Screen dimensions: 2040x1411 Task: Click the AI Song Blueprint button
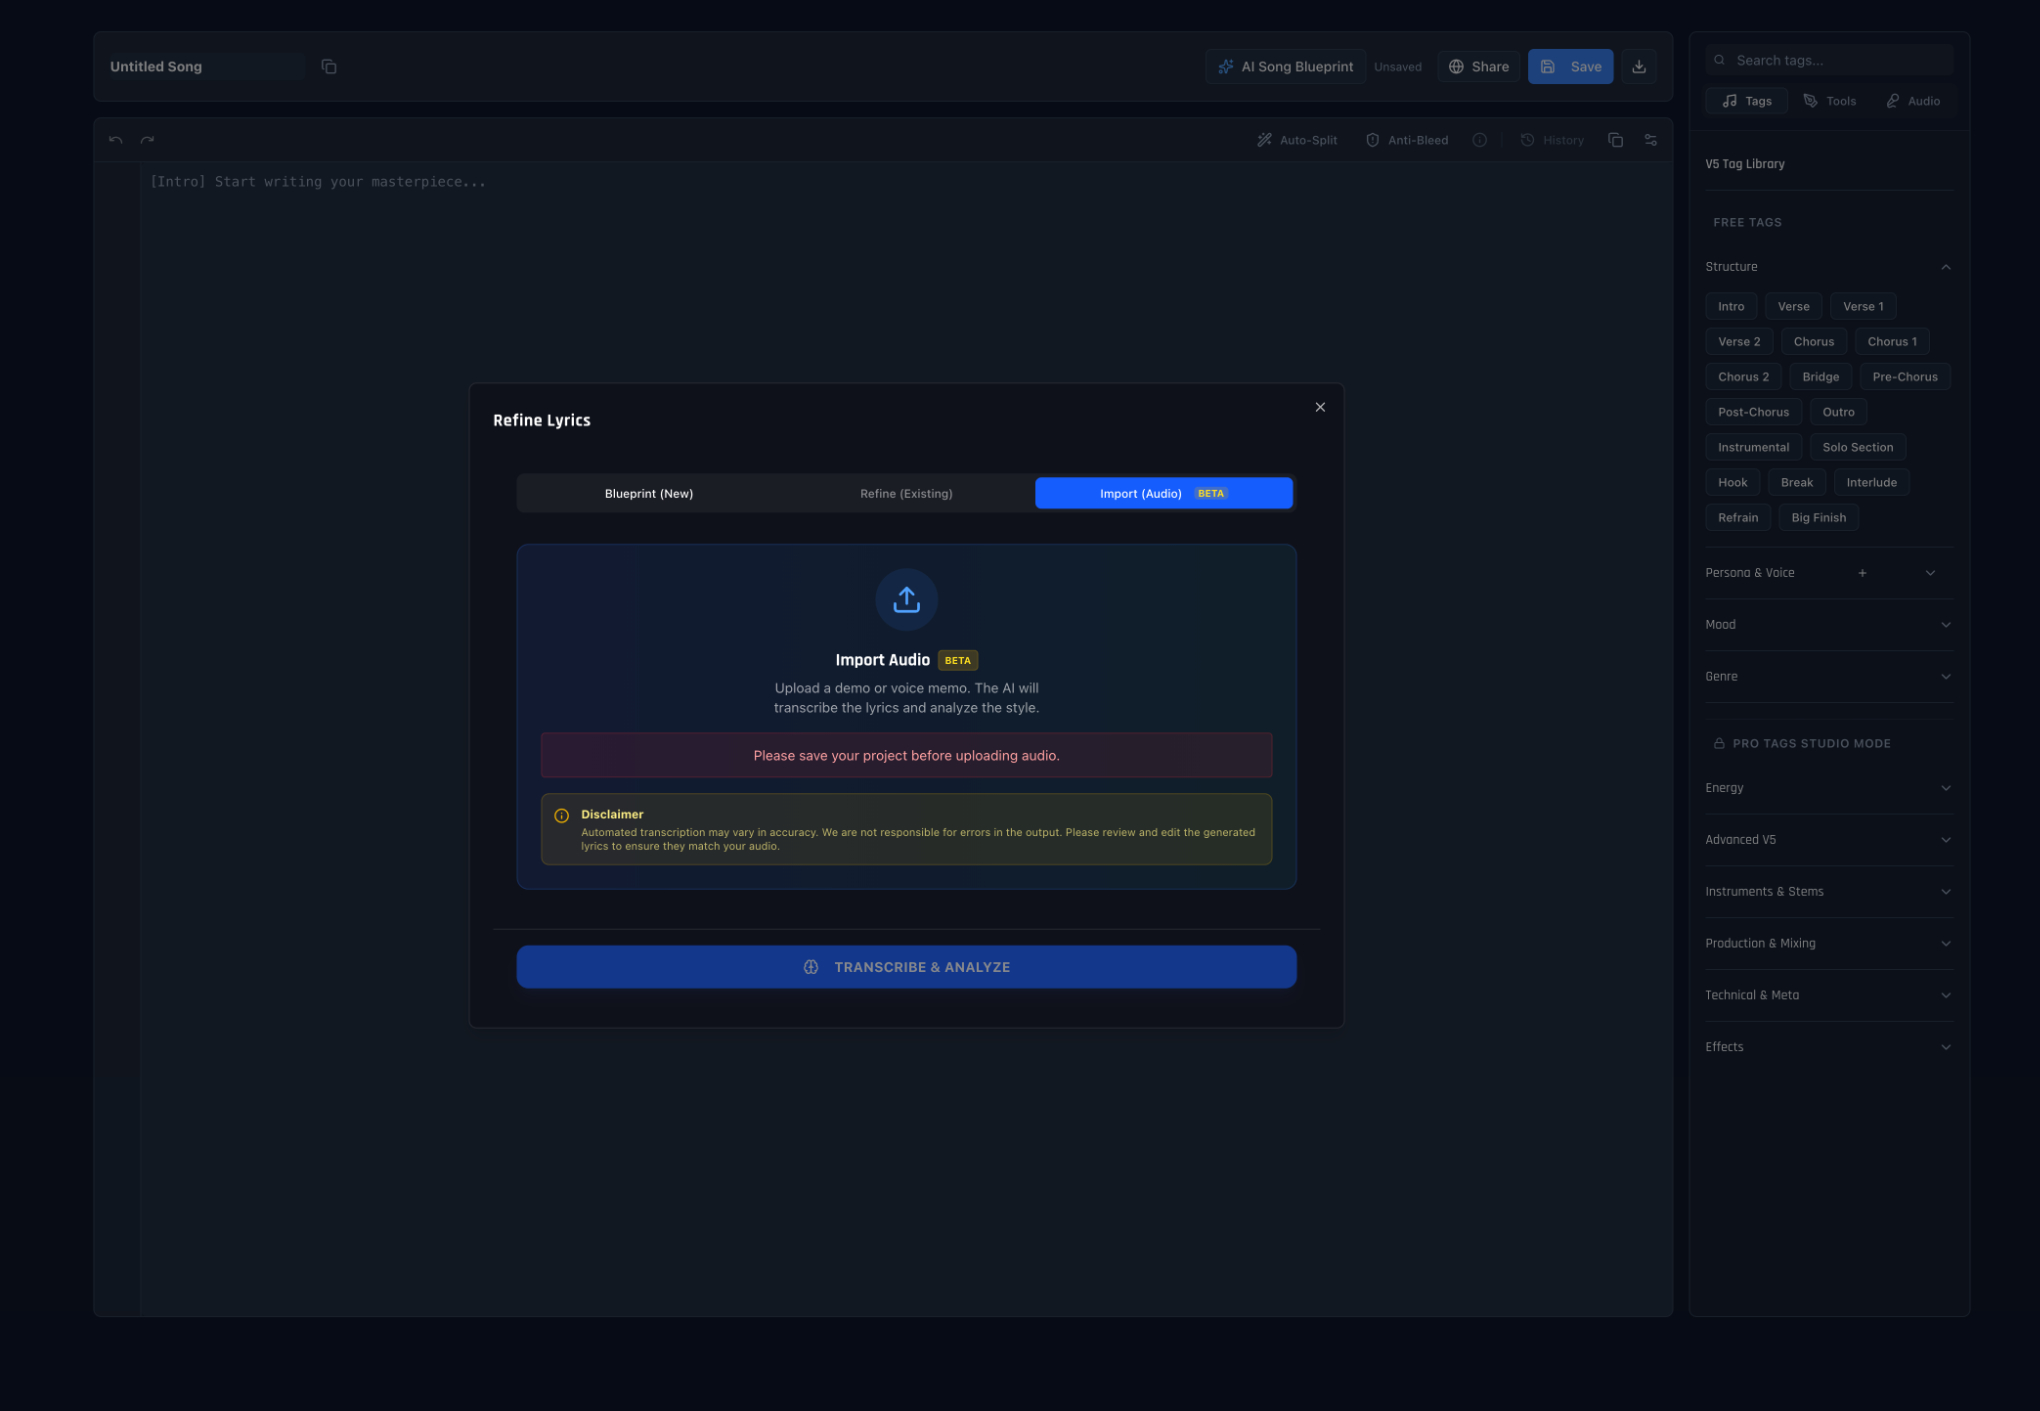1285,66
